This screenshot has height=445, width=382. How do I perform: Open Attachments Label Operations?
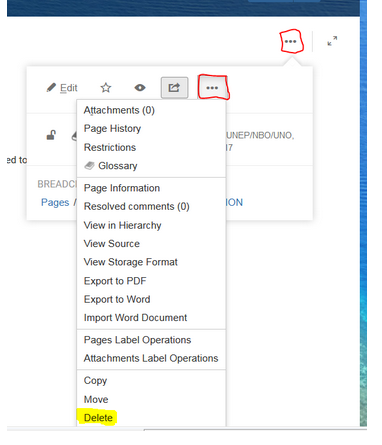click(x=151, y=358)
